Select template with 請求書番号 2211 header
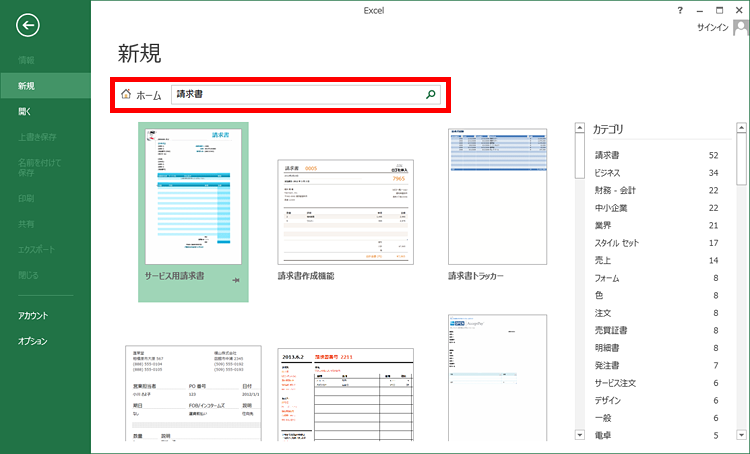This screenshot has height=454, width=750. (x=345, y=394)
